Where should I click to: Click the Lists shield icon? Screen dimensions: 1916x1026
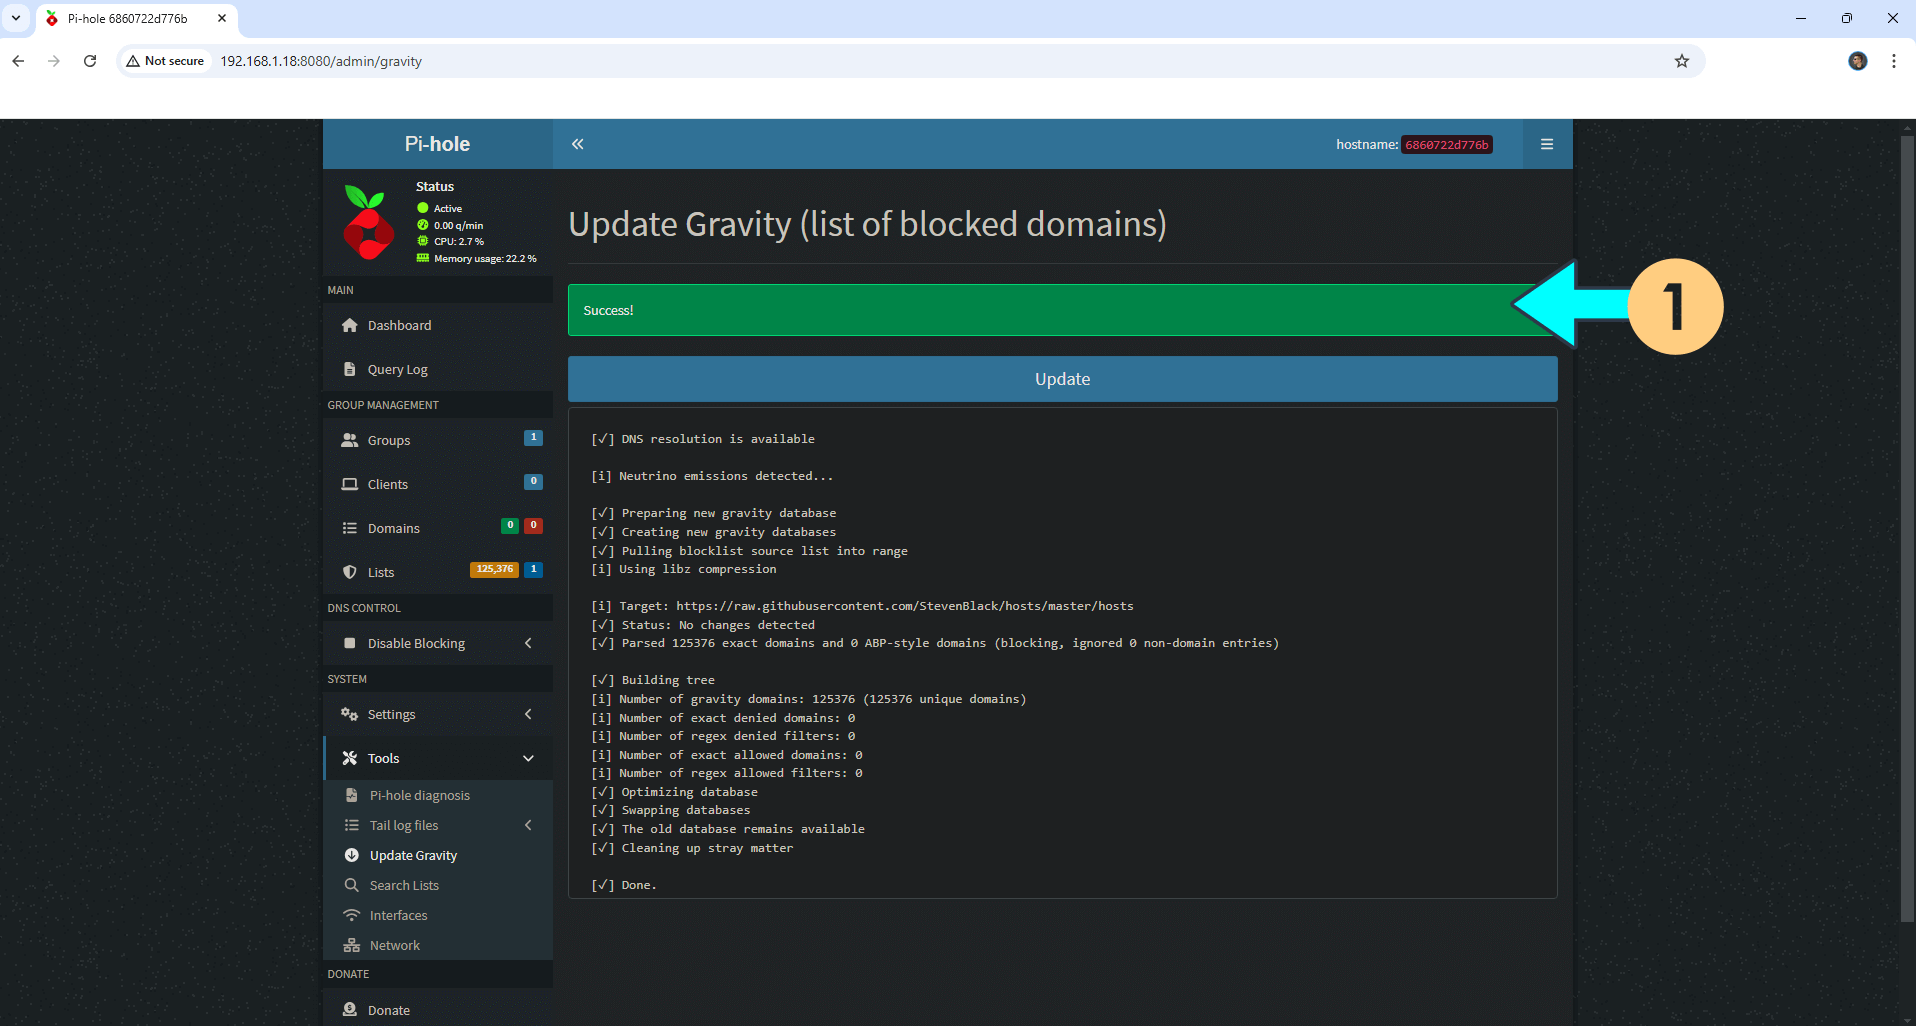349,572
